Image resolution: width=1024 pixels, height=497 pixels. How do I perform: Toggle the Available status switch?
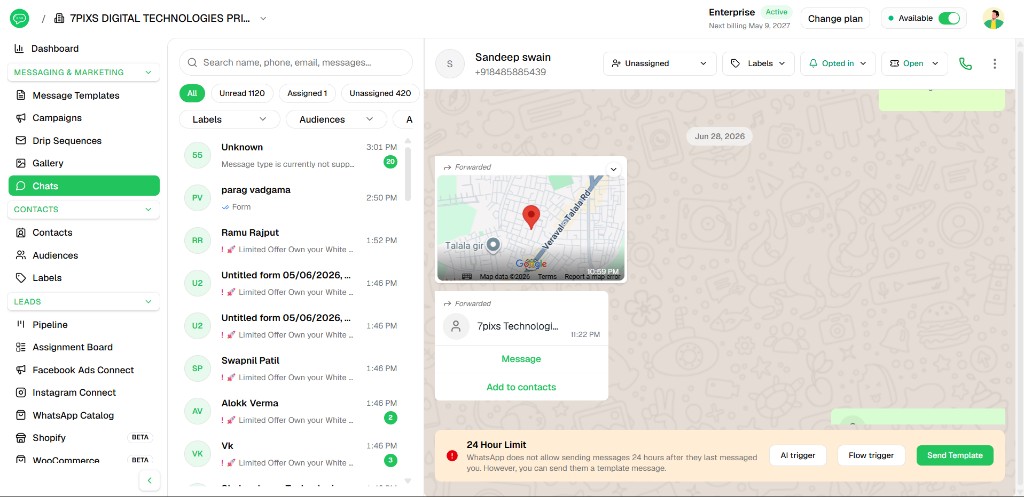tap(949, 18)
